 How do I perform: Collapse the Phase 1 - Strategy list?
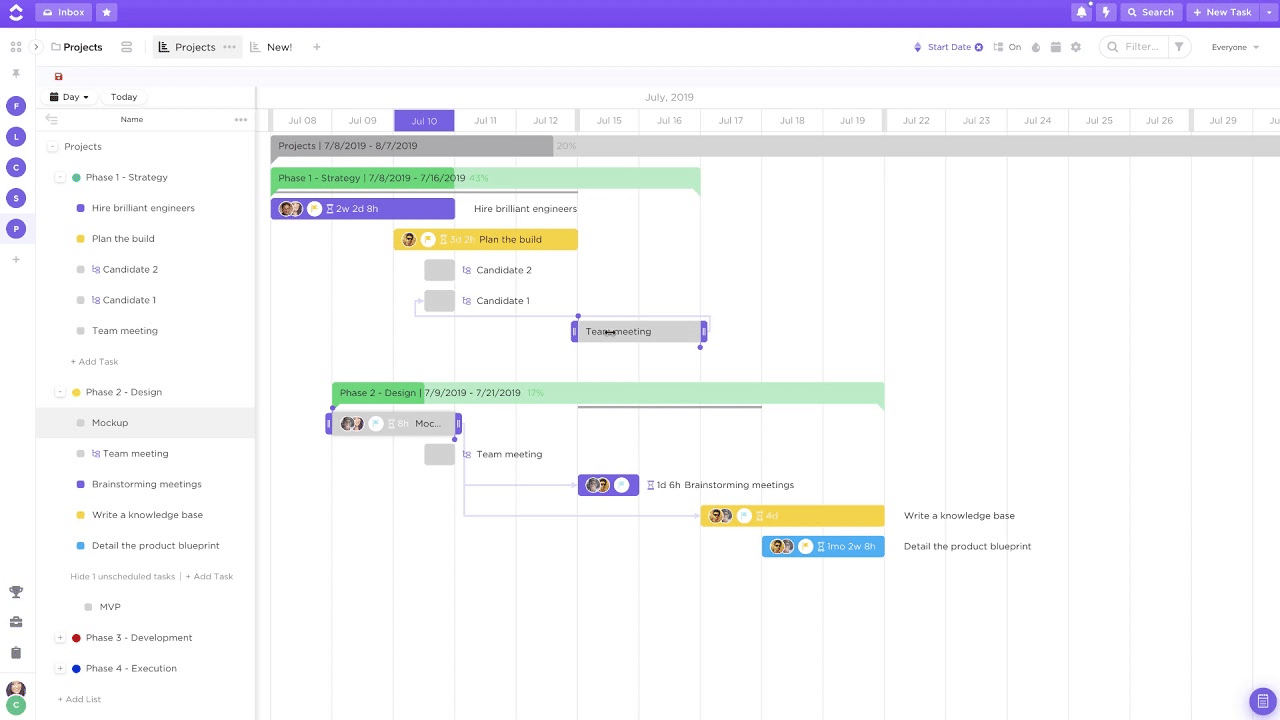[60, 177]
